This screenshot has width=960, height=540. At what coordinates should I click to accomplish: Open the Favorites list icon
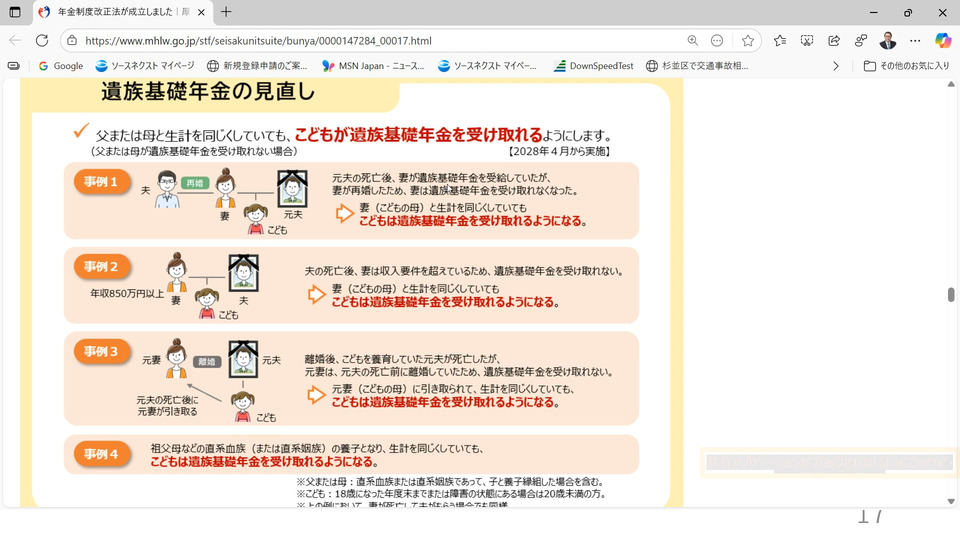tap(779, 40)
